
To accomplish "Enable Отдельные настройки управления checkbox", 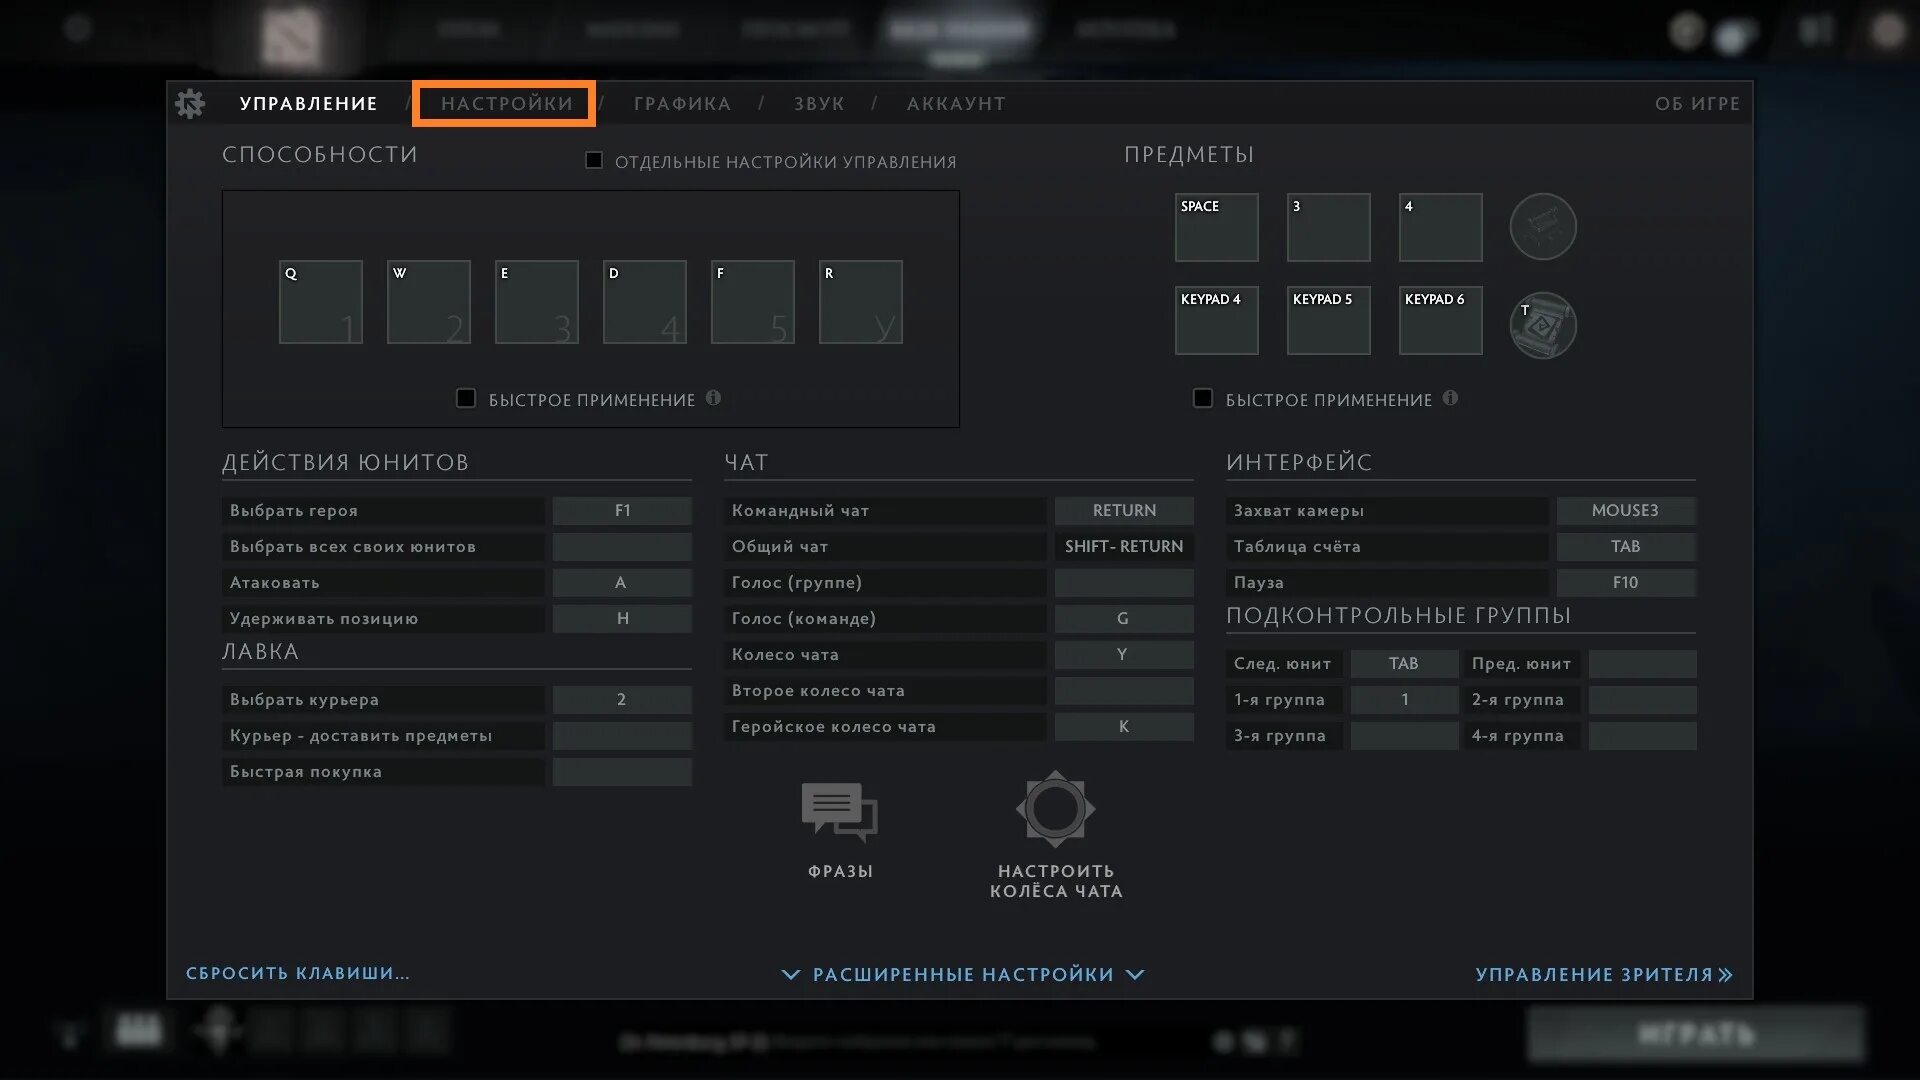I will [x=594, y=160].
